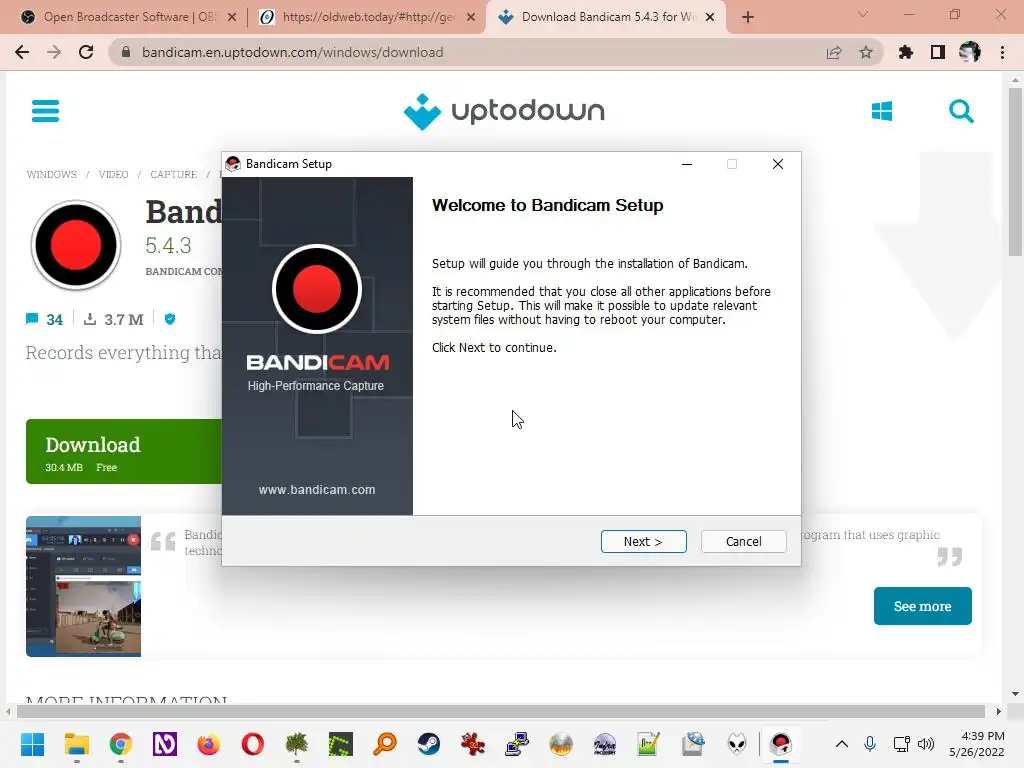Launch Opera from the taskbar

(253, 744)
